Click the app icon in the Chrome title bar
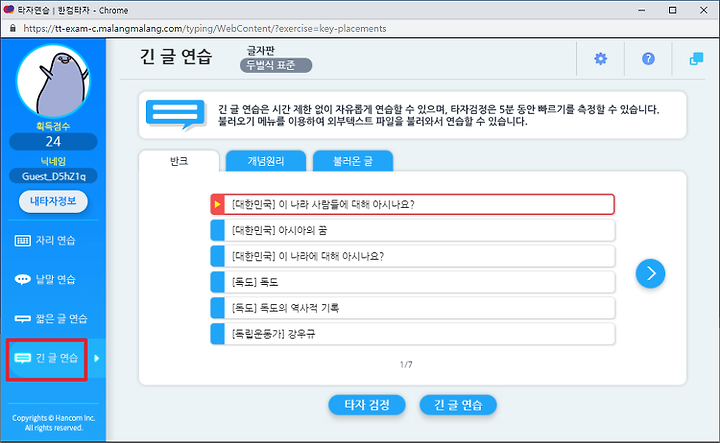The image size is (720, 443). [x=8, y=10]
